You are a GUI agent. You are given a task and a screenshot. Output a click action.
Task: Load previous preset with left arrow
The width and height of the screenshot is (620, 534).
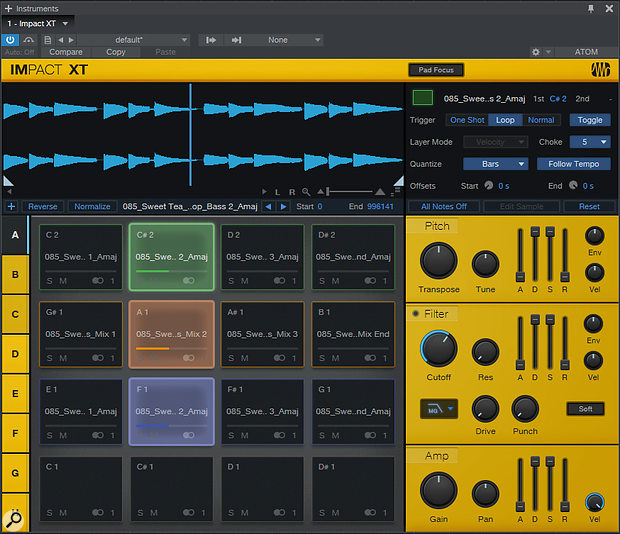(x=60, y=40)
